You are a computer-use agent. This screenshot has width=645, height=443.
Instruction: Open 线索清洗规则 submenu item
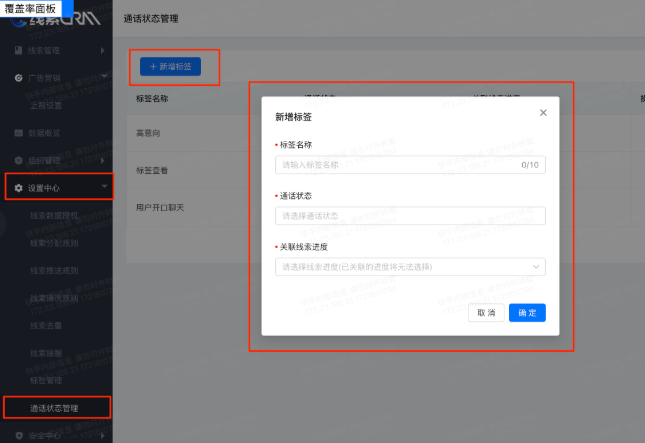[x=54, y=298]
